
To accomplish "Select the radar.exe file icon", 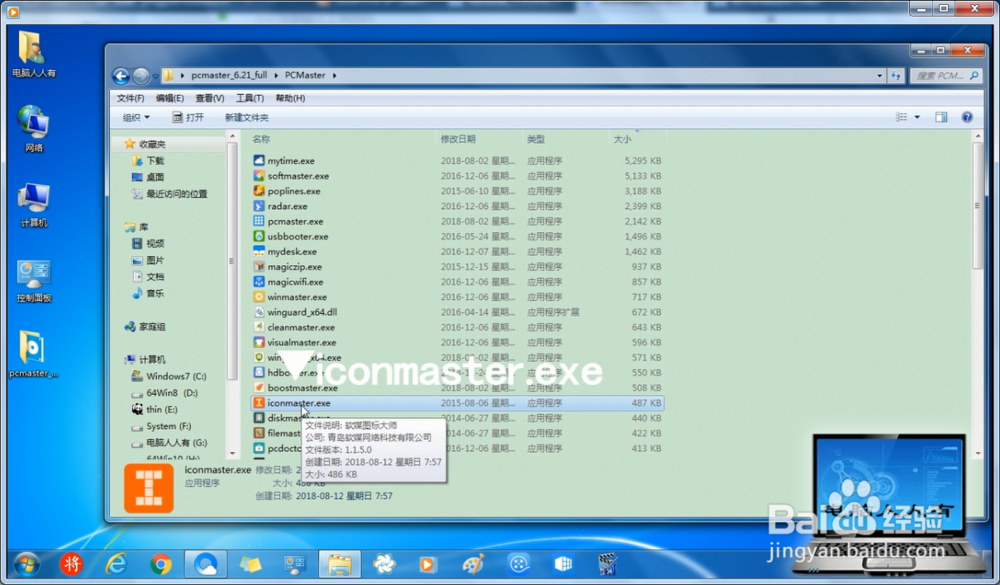I will point(258,206).
